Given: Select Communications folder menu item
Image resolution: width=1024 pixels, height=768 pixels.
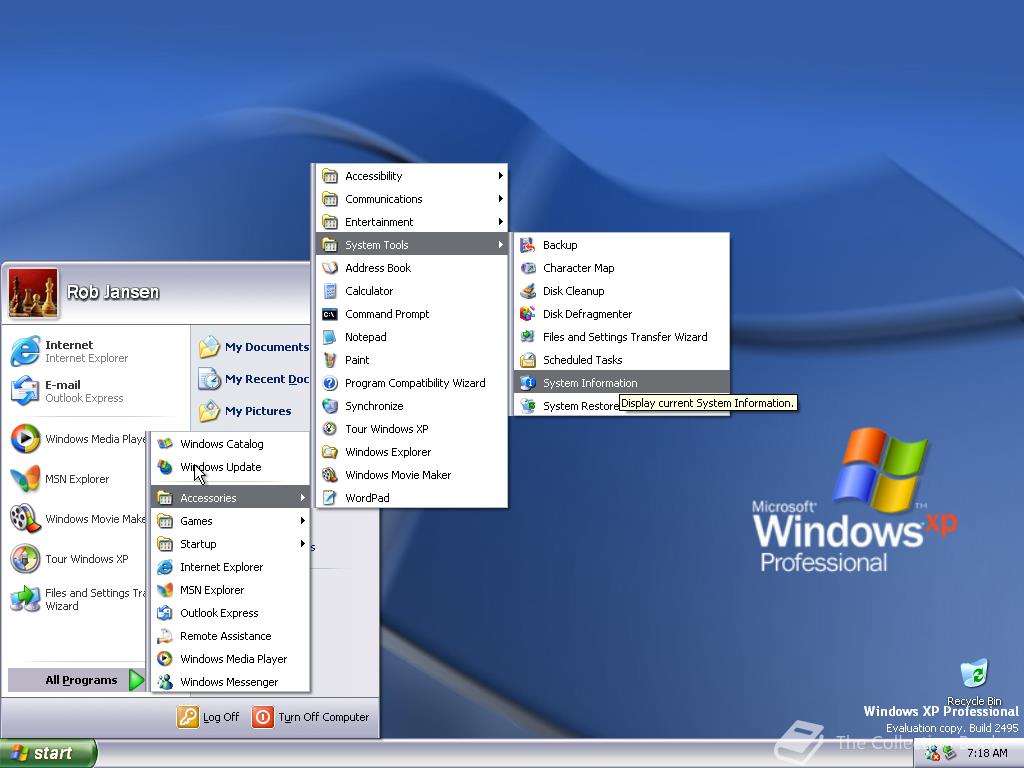Looking at the screenshot, I should pos(411,199).
